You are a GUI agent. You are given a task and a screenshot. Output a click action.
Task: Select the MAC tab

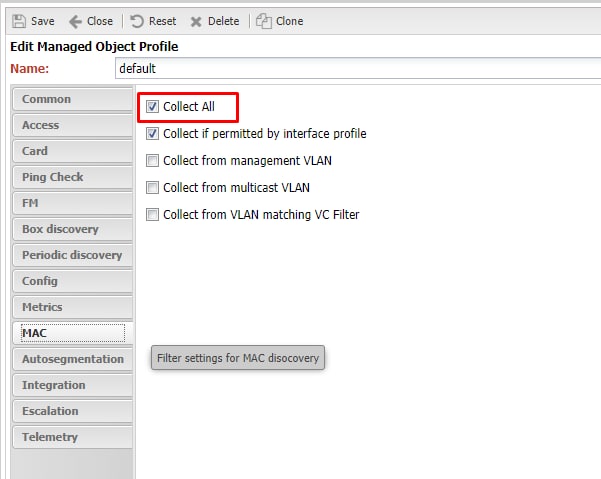pos(72,333)
